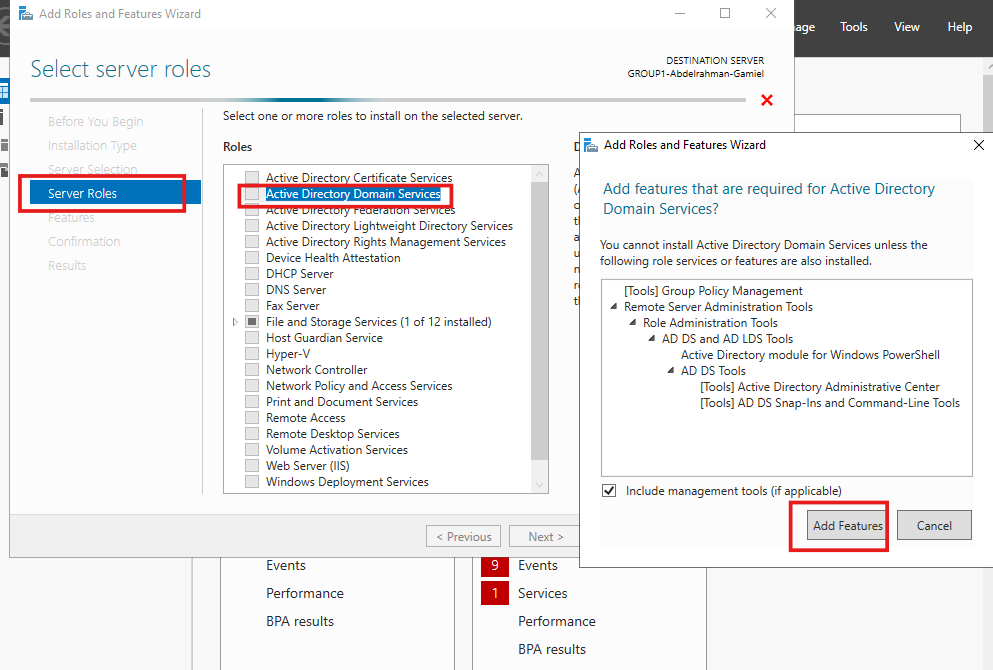
Task: Enable Print and Document Services checkbox
Action: click(252, 402)
